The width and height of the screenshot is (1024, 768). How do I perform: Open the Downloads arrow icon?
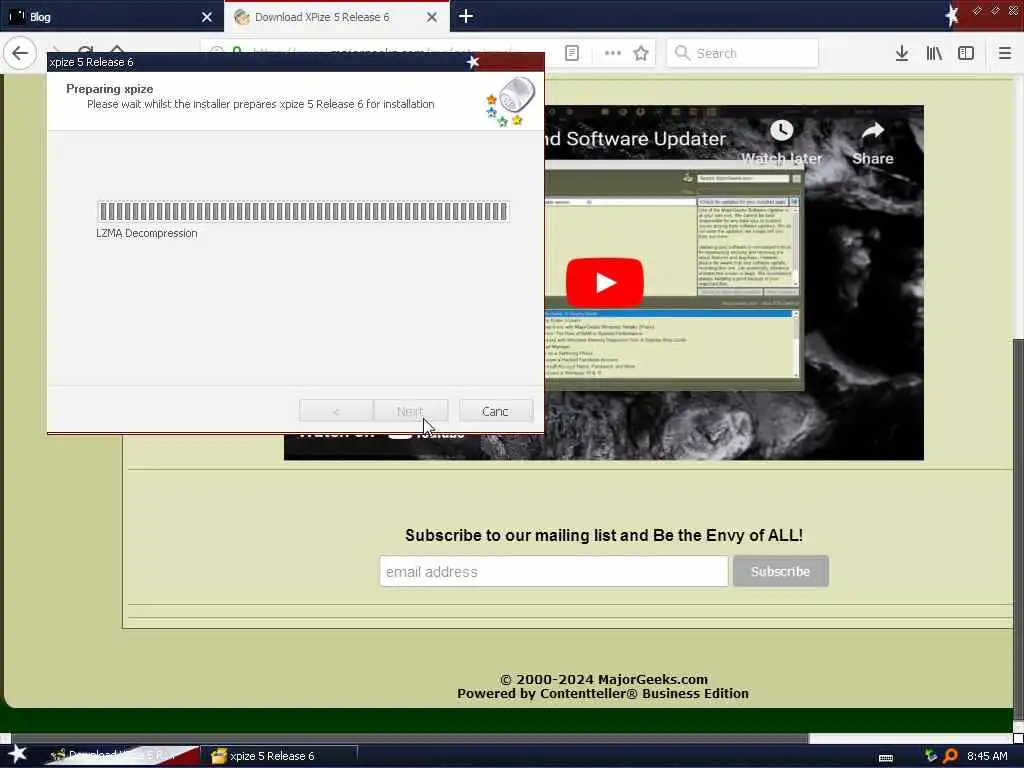pos(902,53)
